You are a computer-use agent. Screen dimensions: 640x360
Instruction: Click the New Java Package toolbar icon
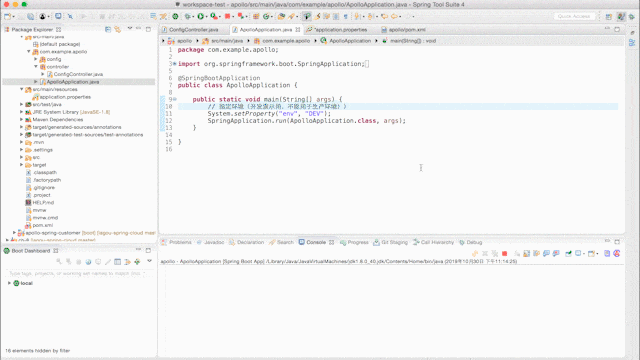click(x=256, y=16)
